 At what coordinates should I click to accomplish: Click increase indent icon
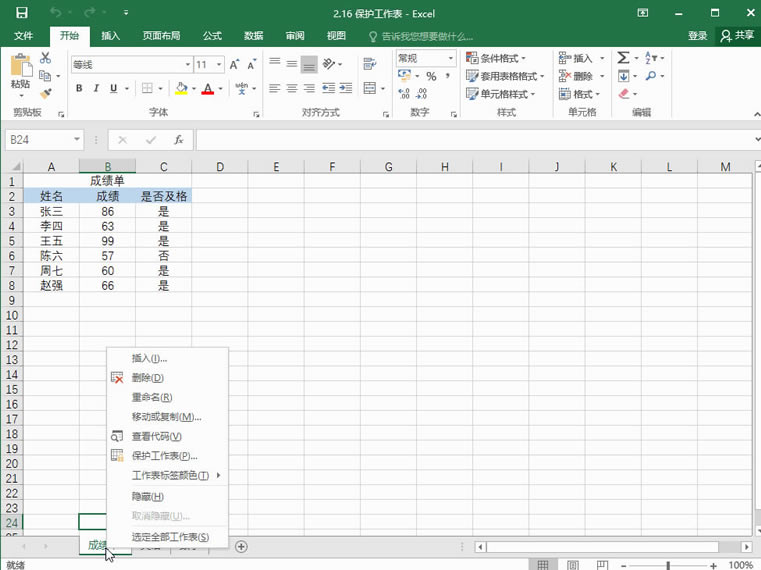(x=346, y=88)
